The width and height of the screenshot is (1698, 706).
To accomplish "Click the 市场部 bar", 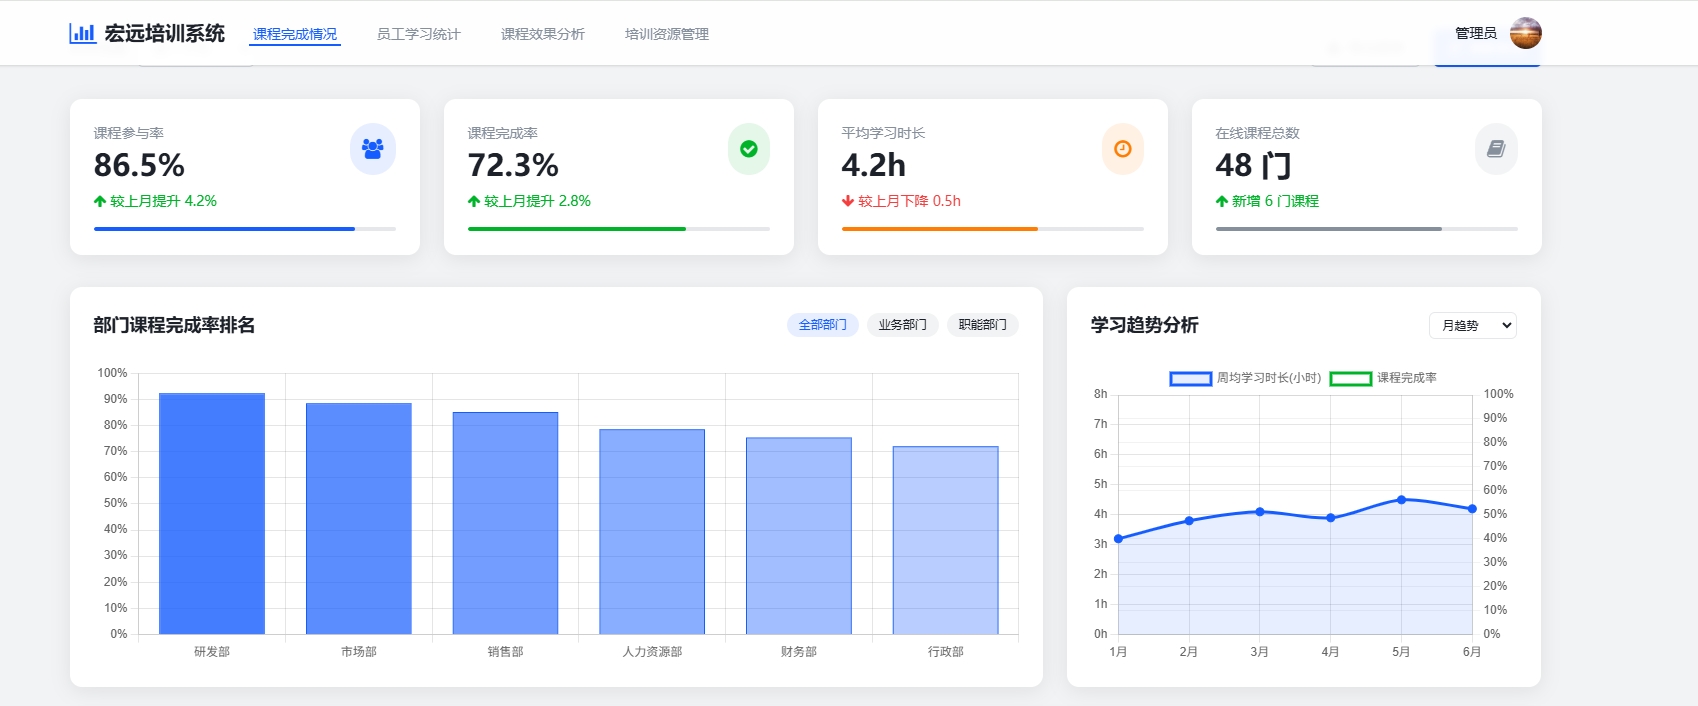I will (359, 519).
